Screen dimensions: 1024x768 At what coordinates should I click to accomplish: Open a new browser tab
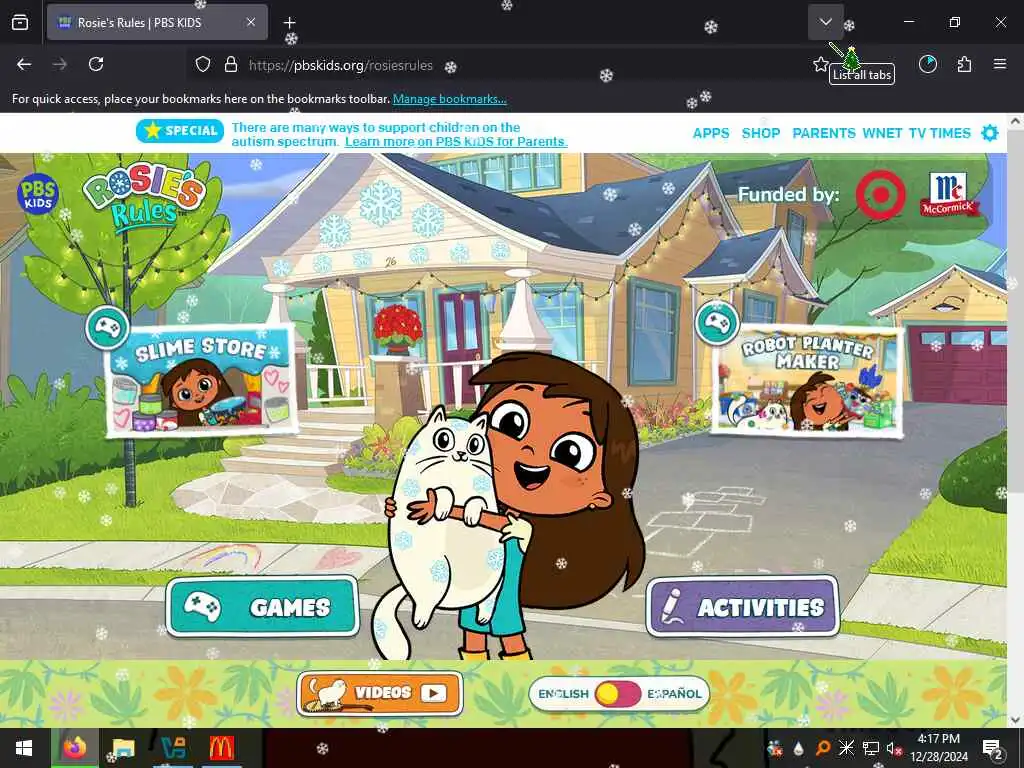tap(289, 22)
